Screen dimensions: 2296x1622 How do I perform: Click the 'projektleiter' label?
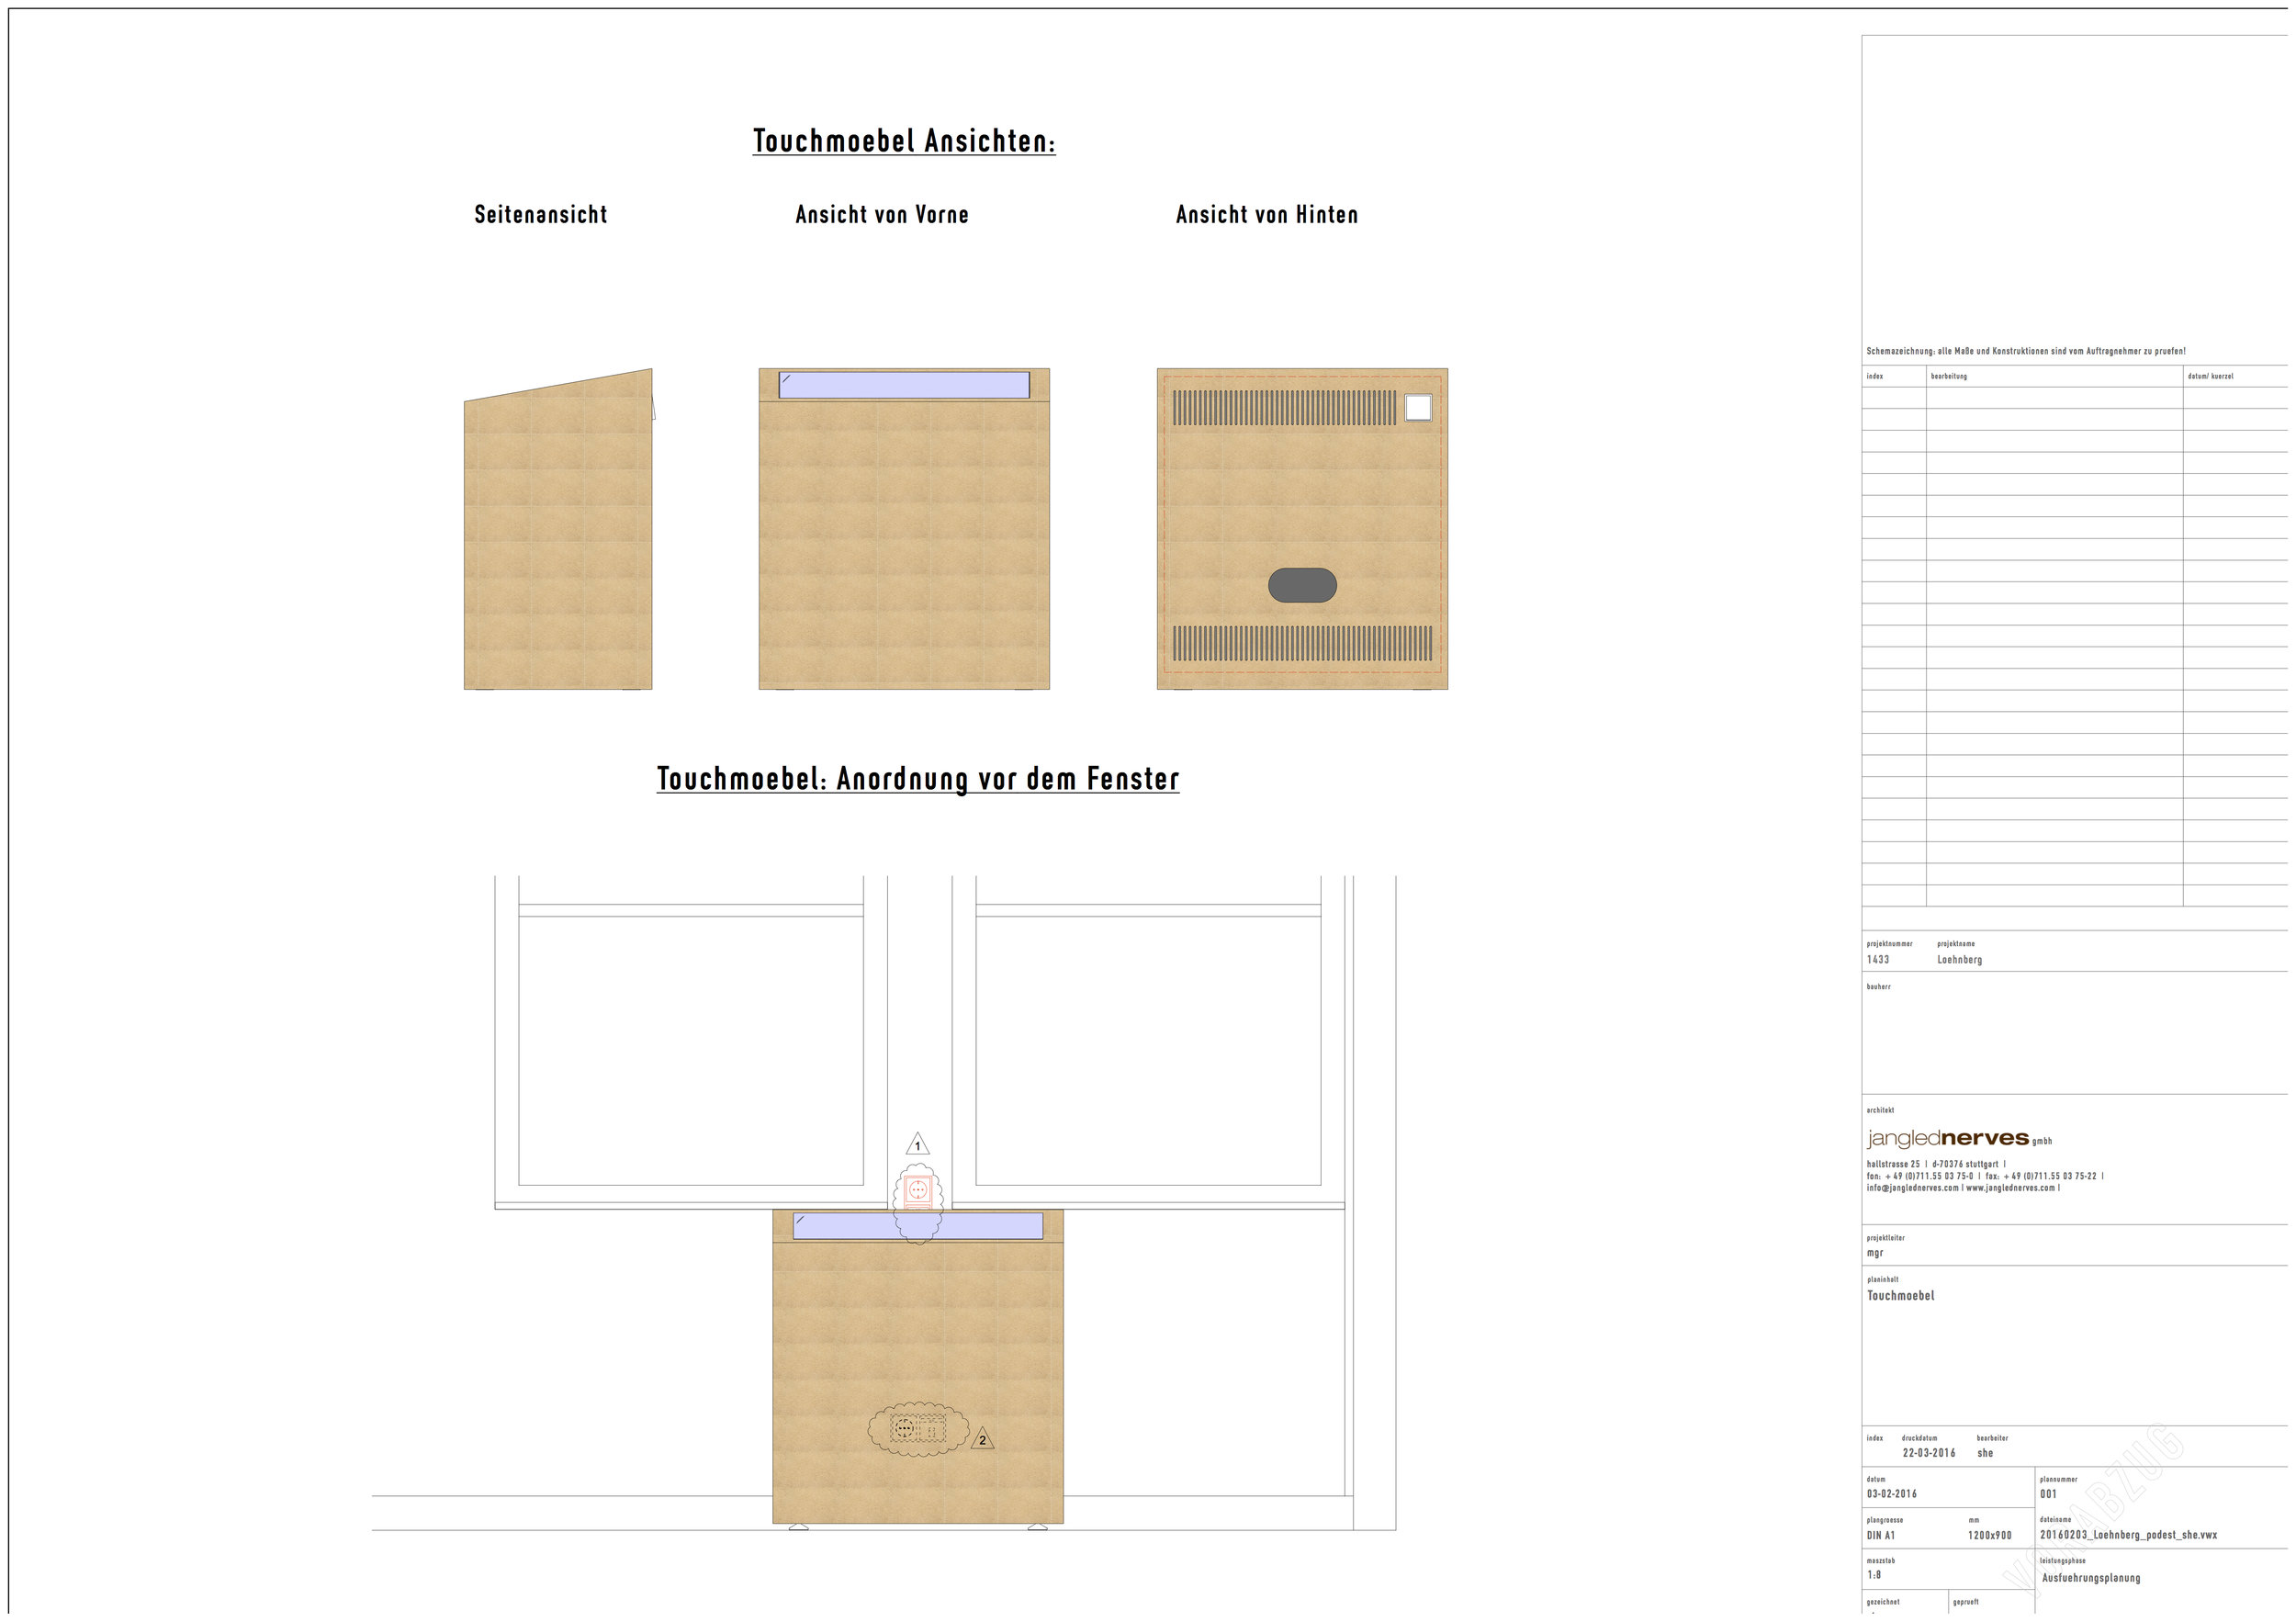(x=1885, y=1237)
